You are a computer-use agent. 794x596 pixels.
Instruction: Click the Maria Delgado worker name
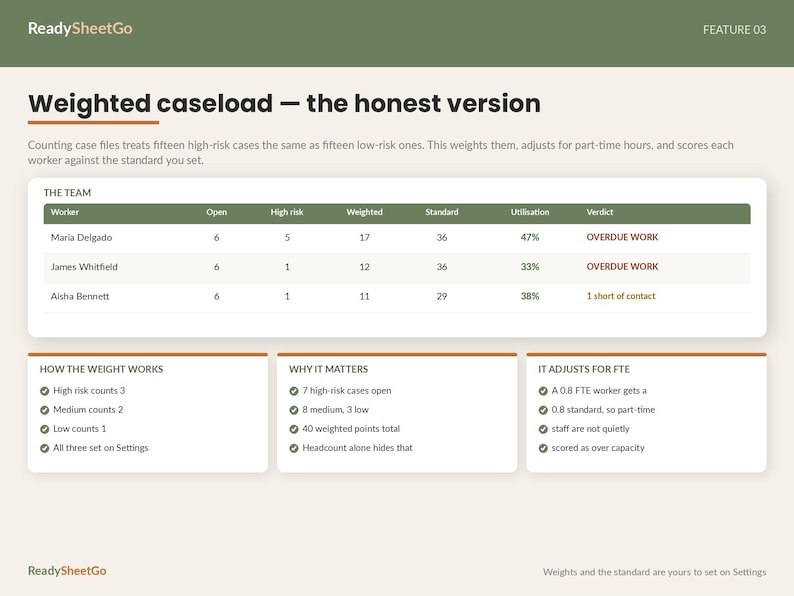(81, 237)
